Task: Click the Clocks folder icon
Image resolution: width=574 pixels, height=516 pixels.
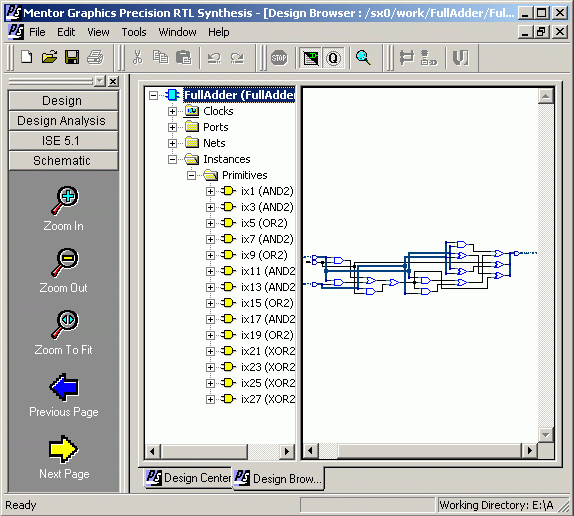Action: click(x=192, y=111)
